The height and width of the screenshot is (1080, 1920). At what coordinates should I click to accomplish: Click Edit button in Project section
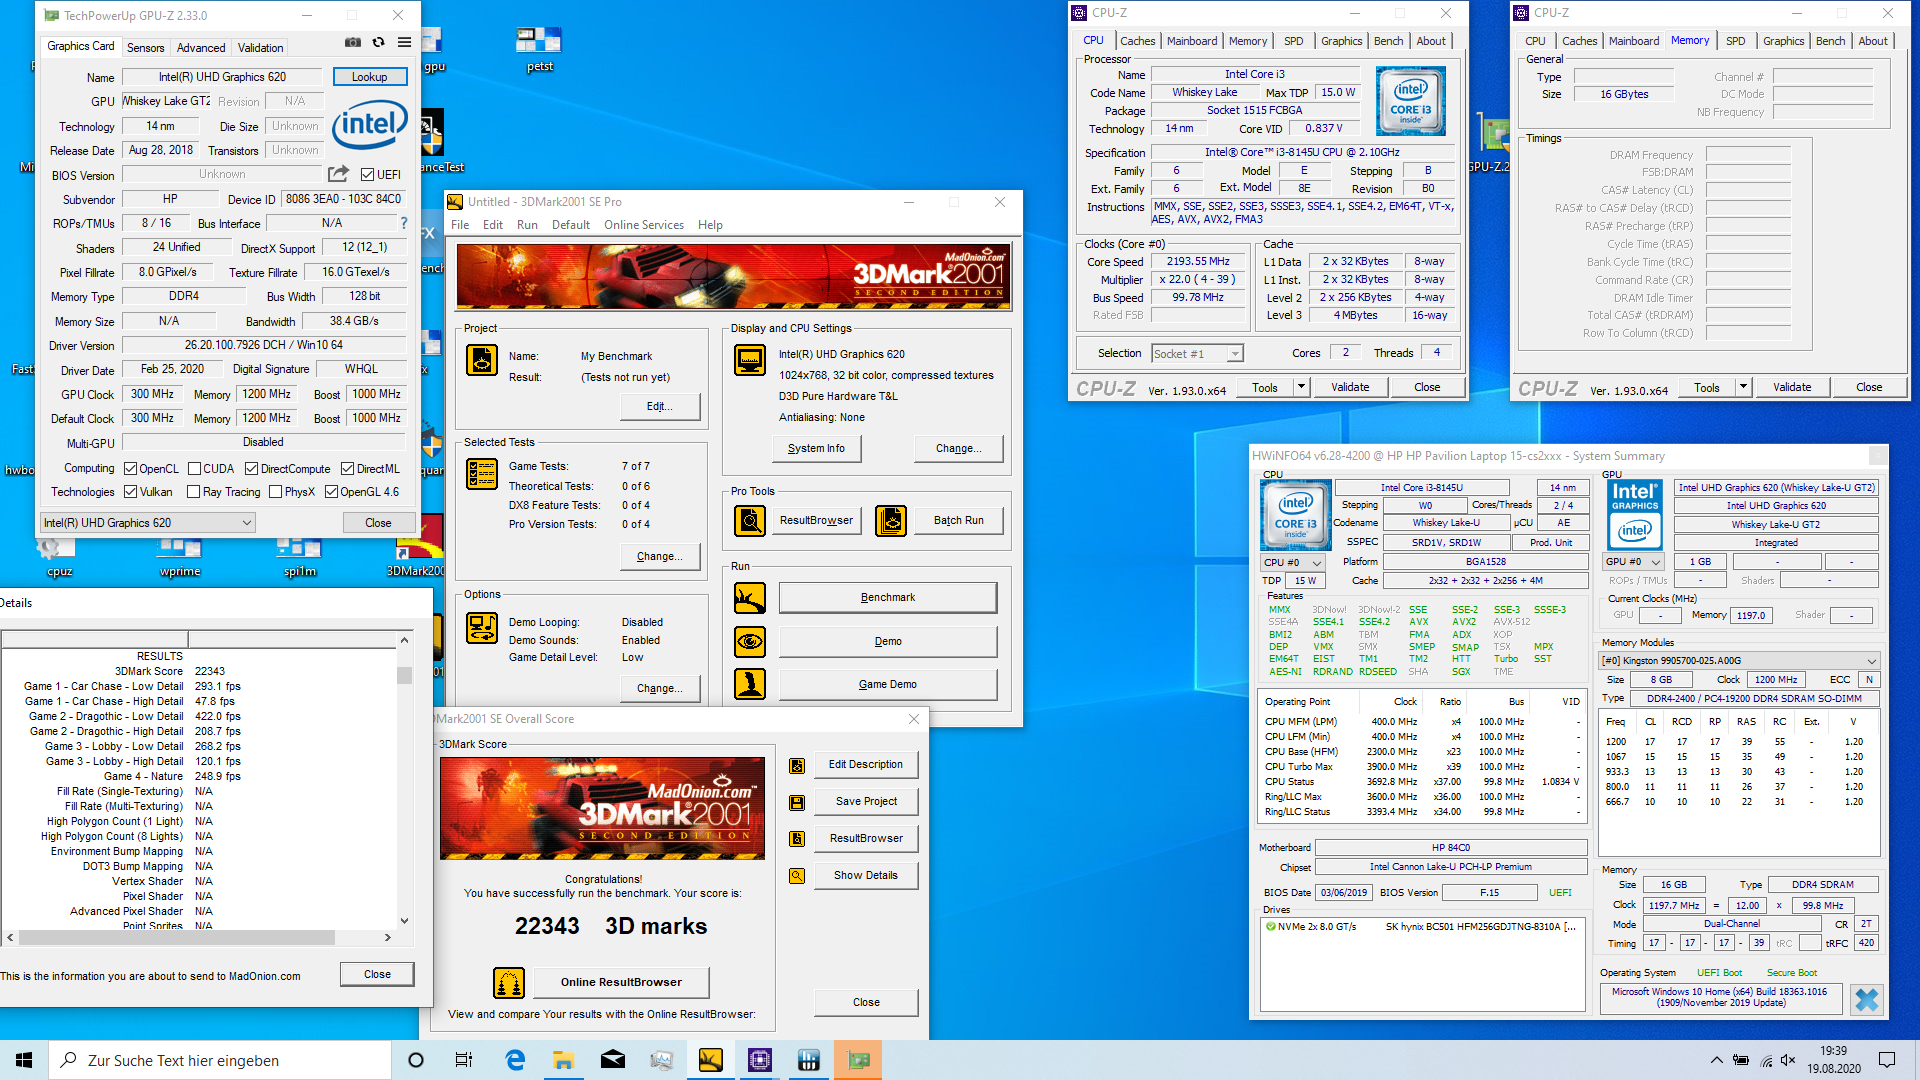[659, 407]
